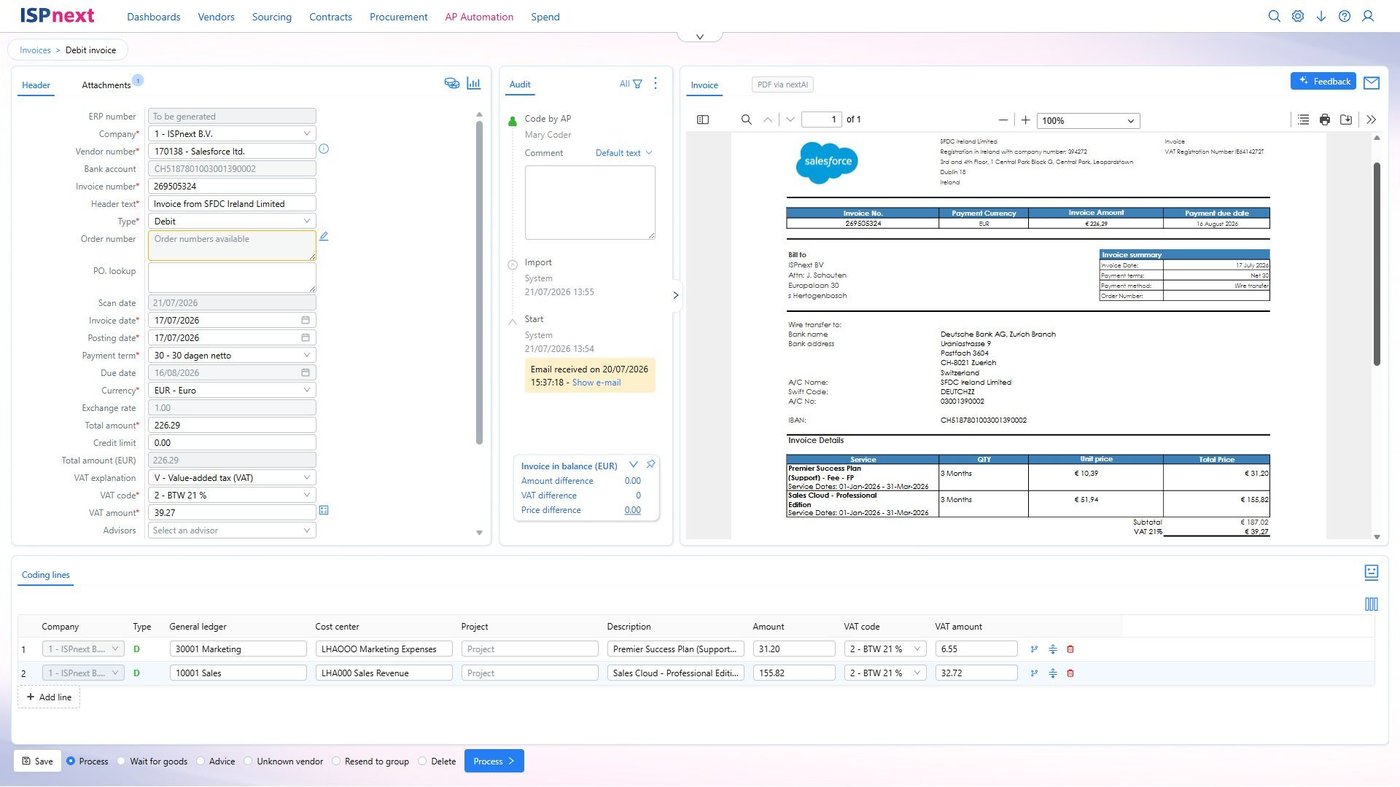Pin the Invoice in balance box
This screenshot has height=787, width=1400.
click(650, 465)
